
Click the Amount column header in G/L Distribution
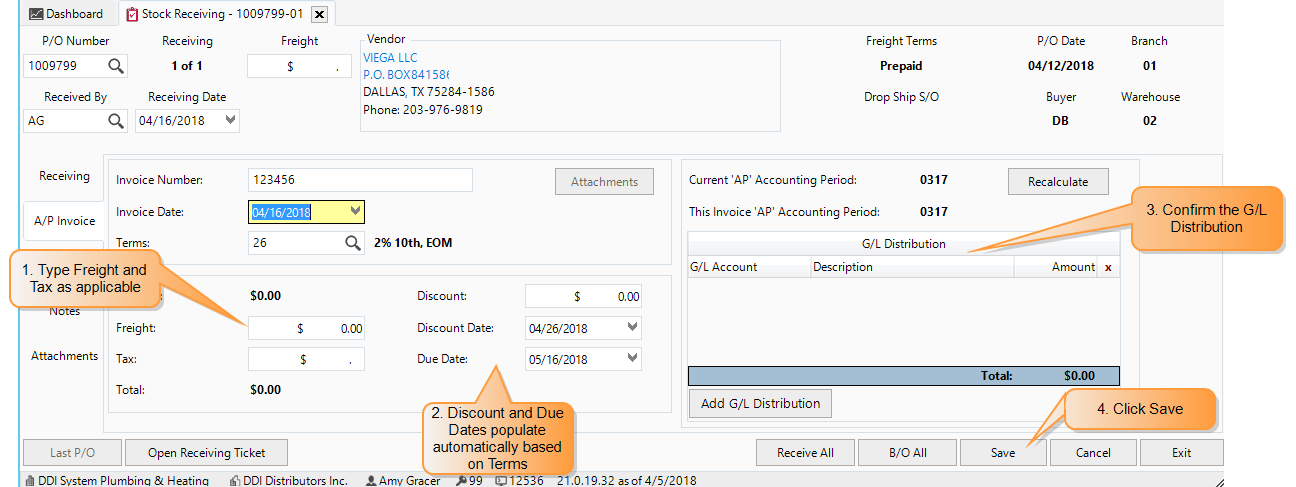point(1057,267)
